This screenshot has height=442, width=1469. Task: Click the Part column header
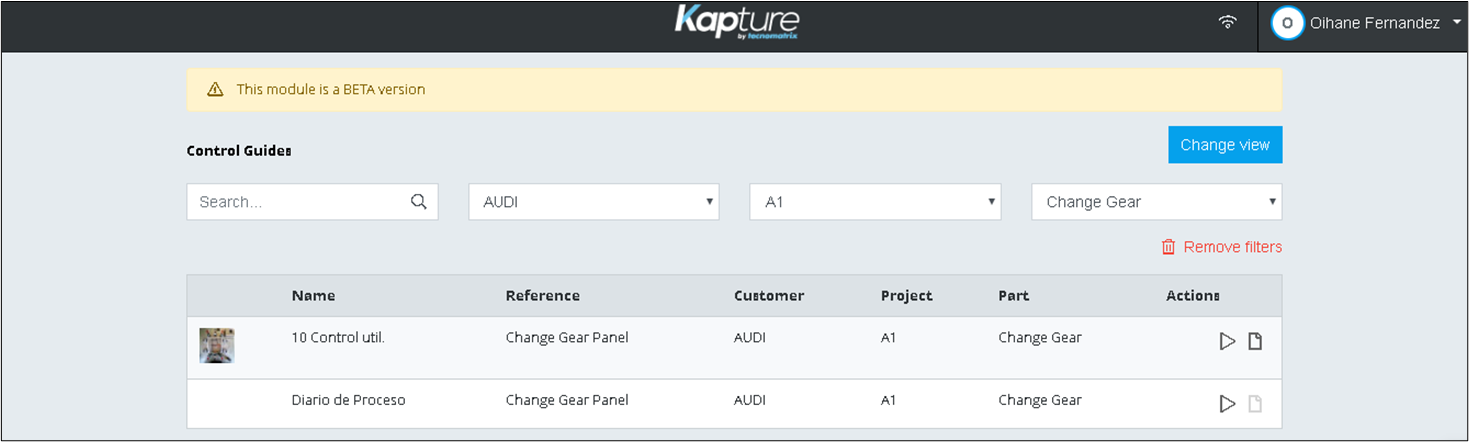pyautogui.click(x=1013, y=296)
